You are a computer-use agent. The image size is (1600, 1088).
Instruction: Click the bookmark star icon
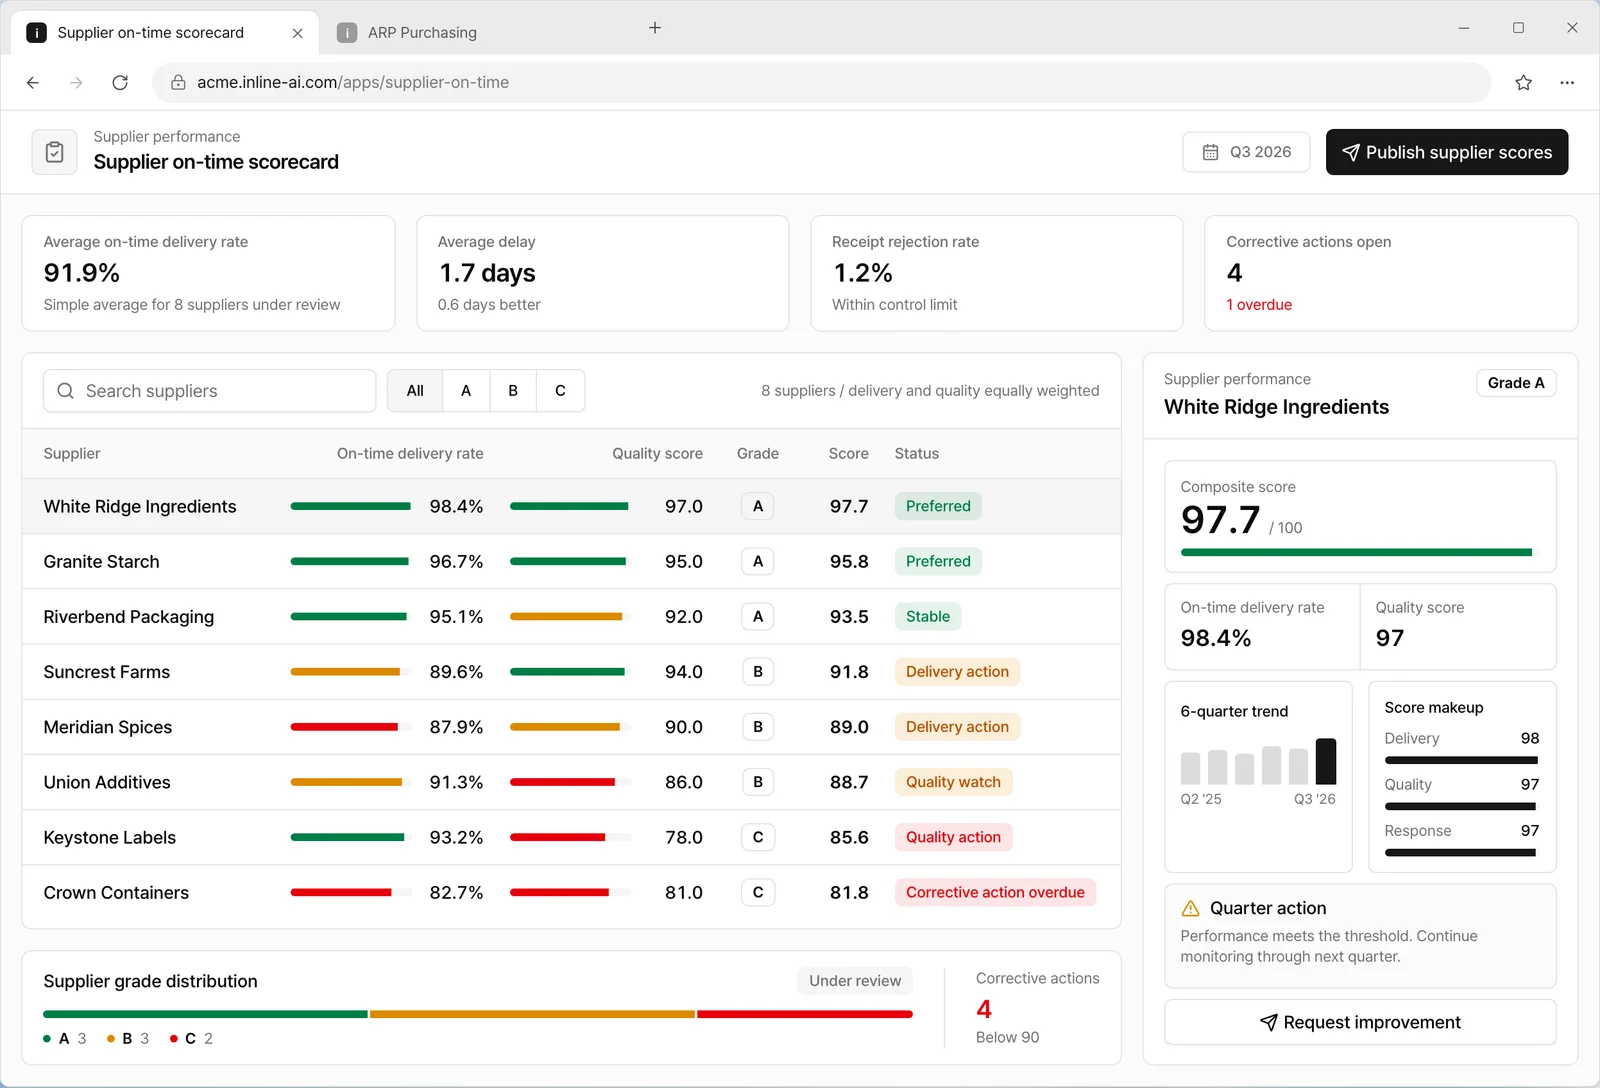(1523, 83)
